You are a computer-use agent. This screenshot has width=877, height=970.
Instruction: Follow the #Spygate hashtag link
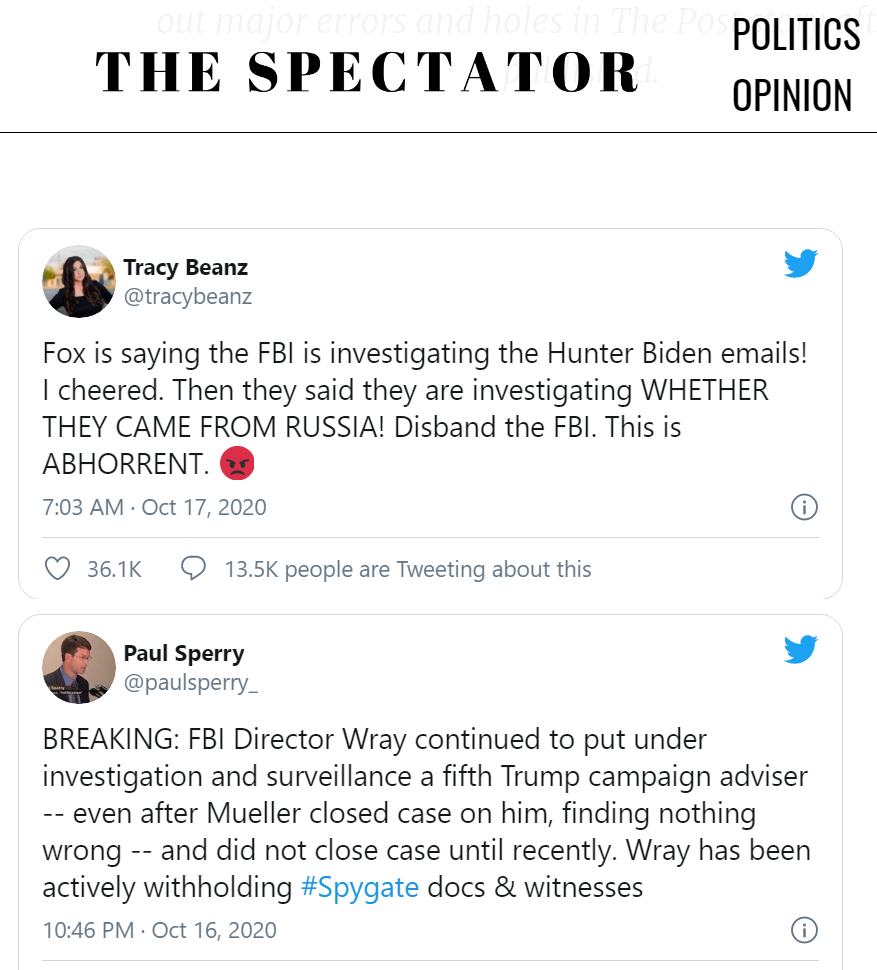coord(359,887)
